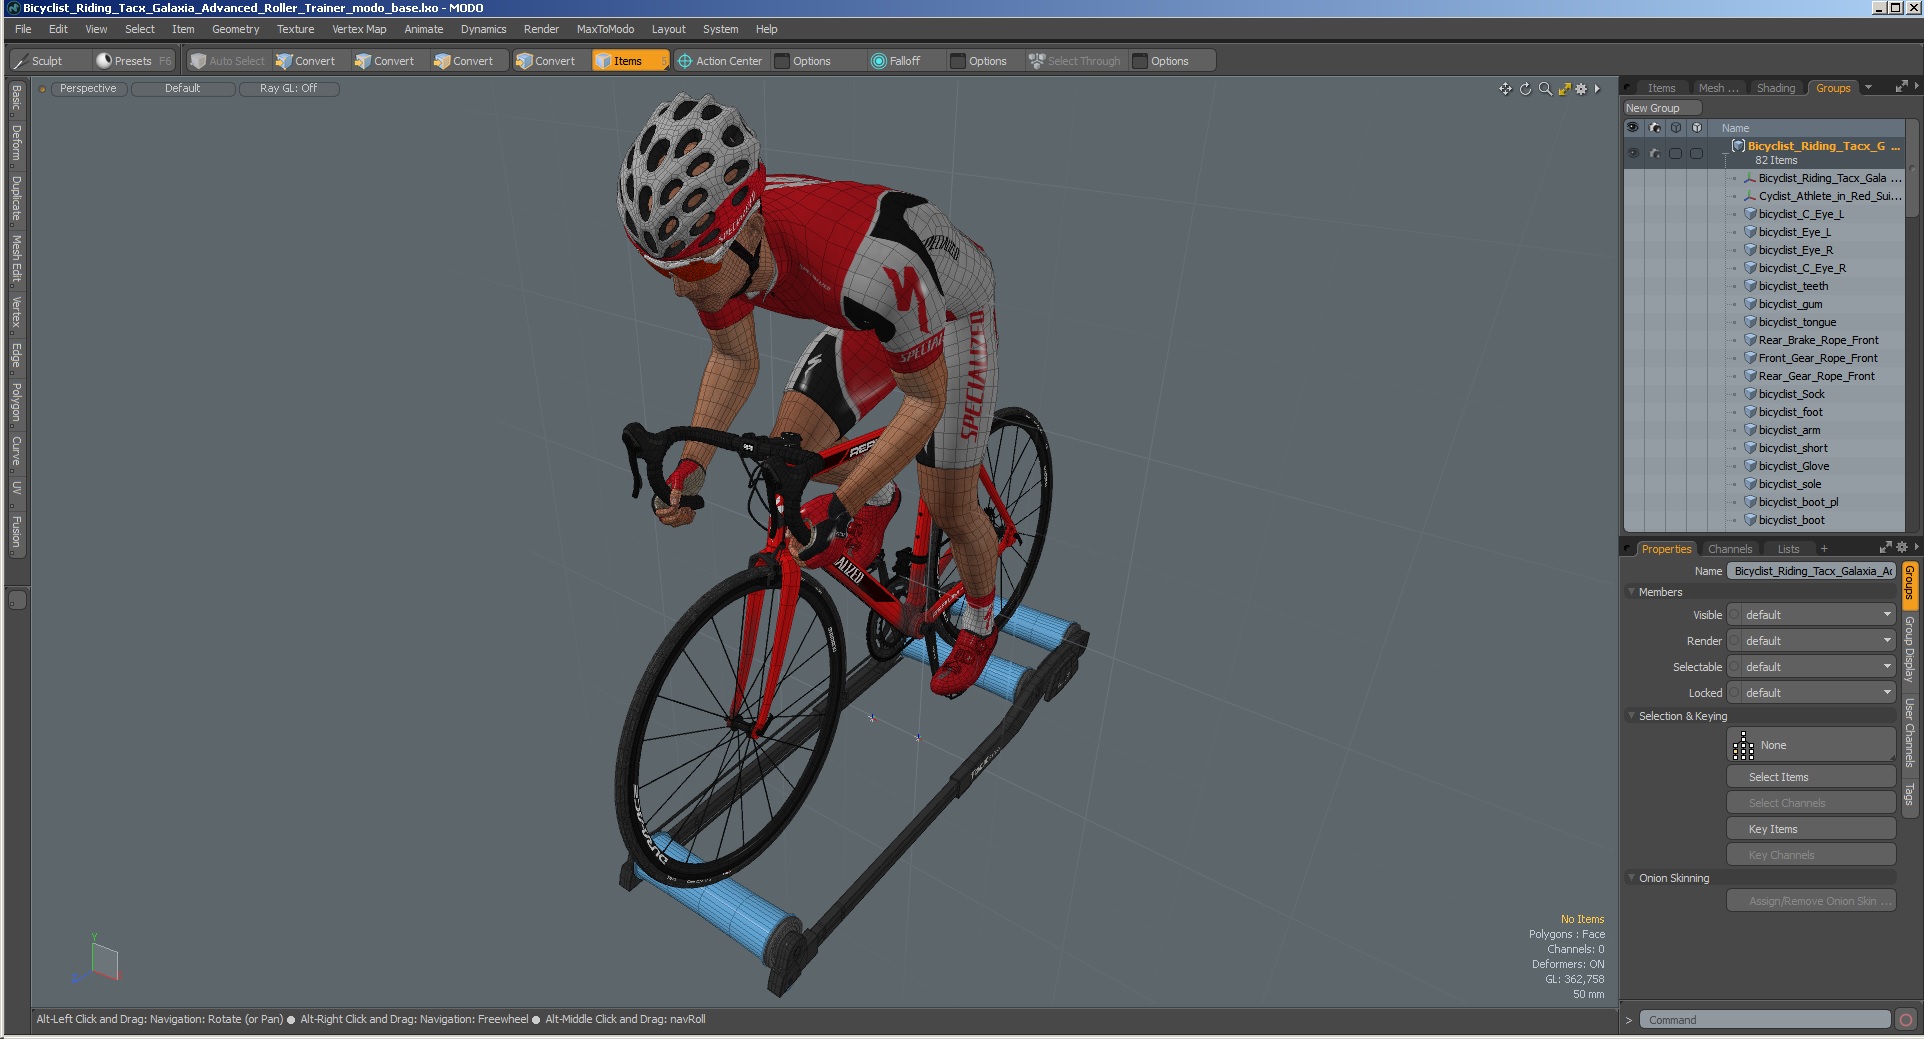Expand the Groups panel to fullscreen
Screen dimensions: 1924x1039
pyautogui.click(x=1901, y=88)
